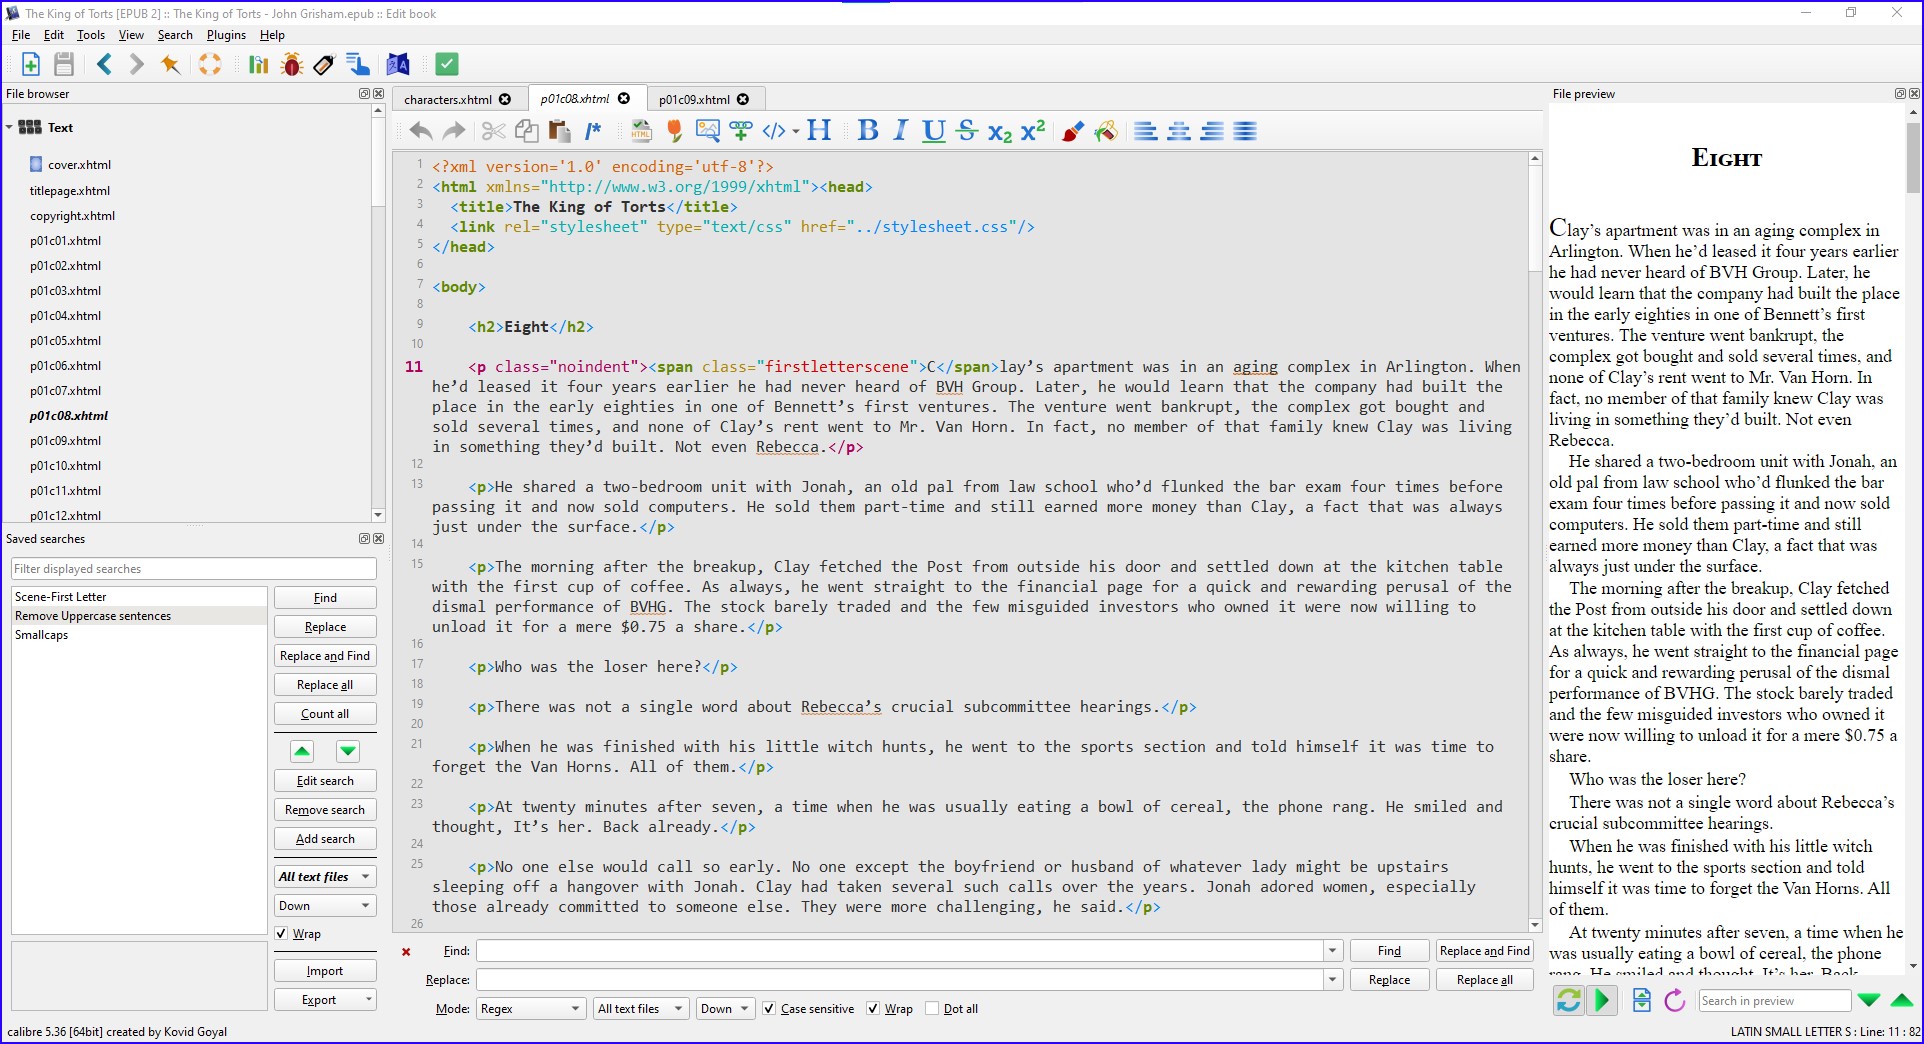Open the Find field history dropdown arrow
Screen dimensions: 1924x1044
point(1332,951)
